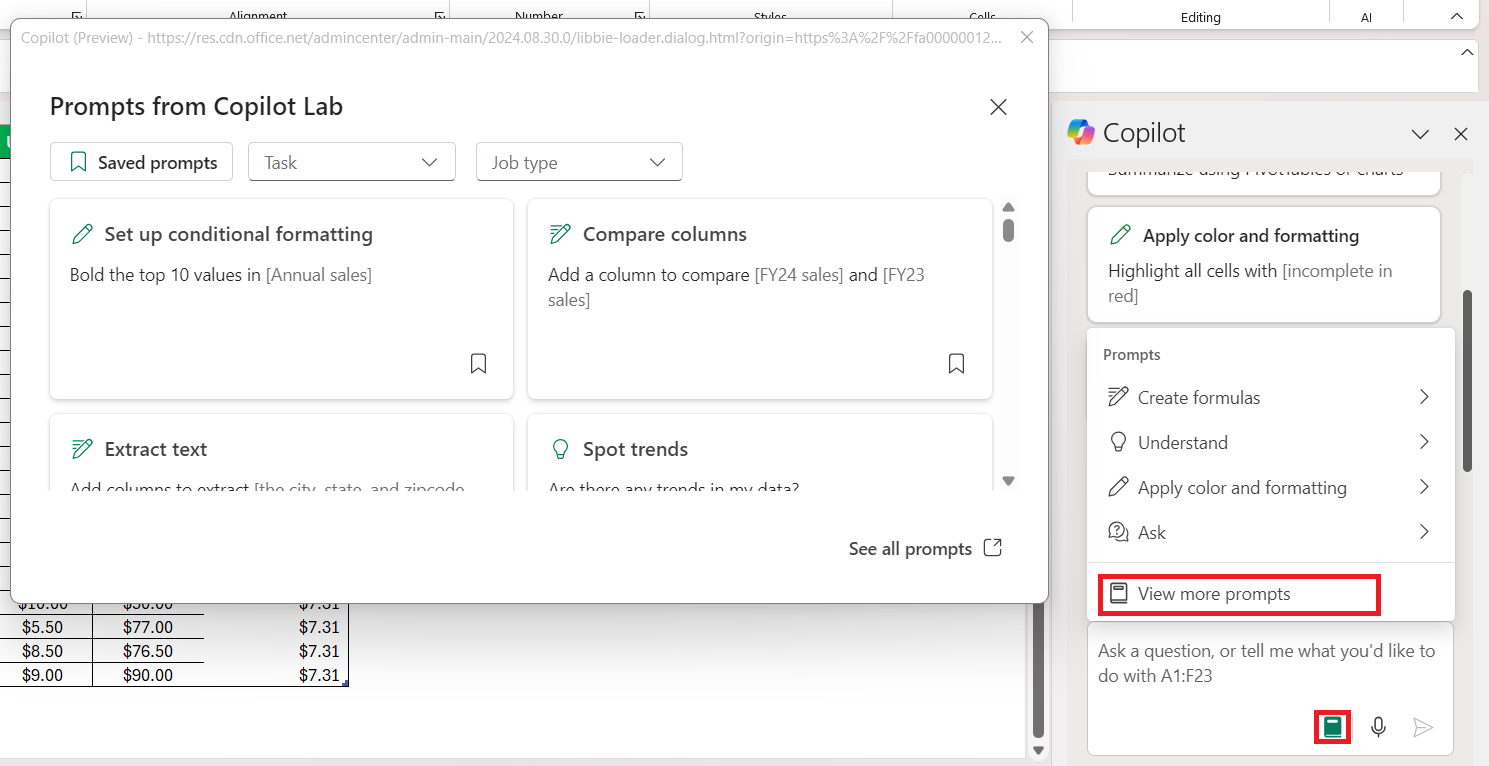Select the Apply color and formatting suggestion card

tap(1264, 265)
